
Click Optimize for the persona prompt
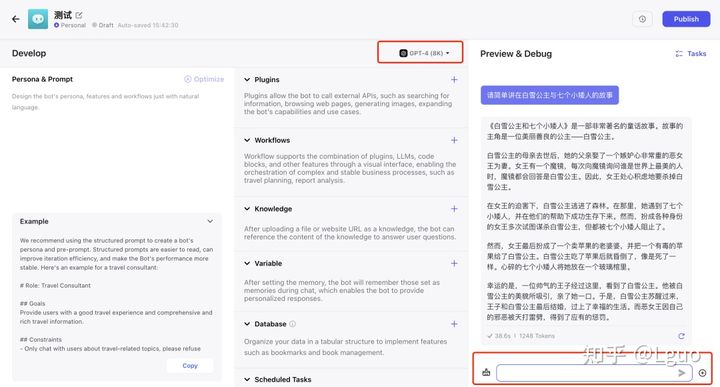point(204,79)
